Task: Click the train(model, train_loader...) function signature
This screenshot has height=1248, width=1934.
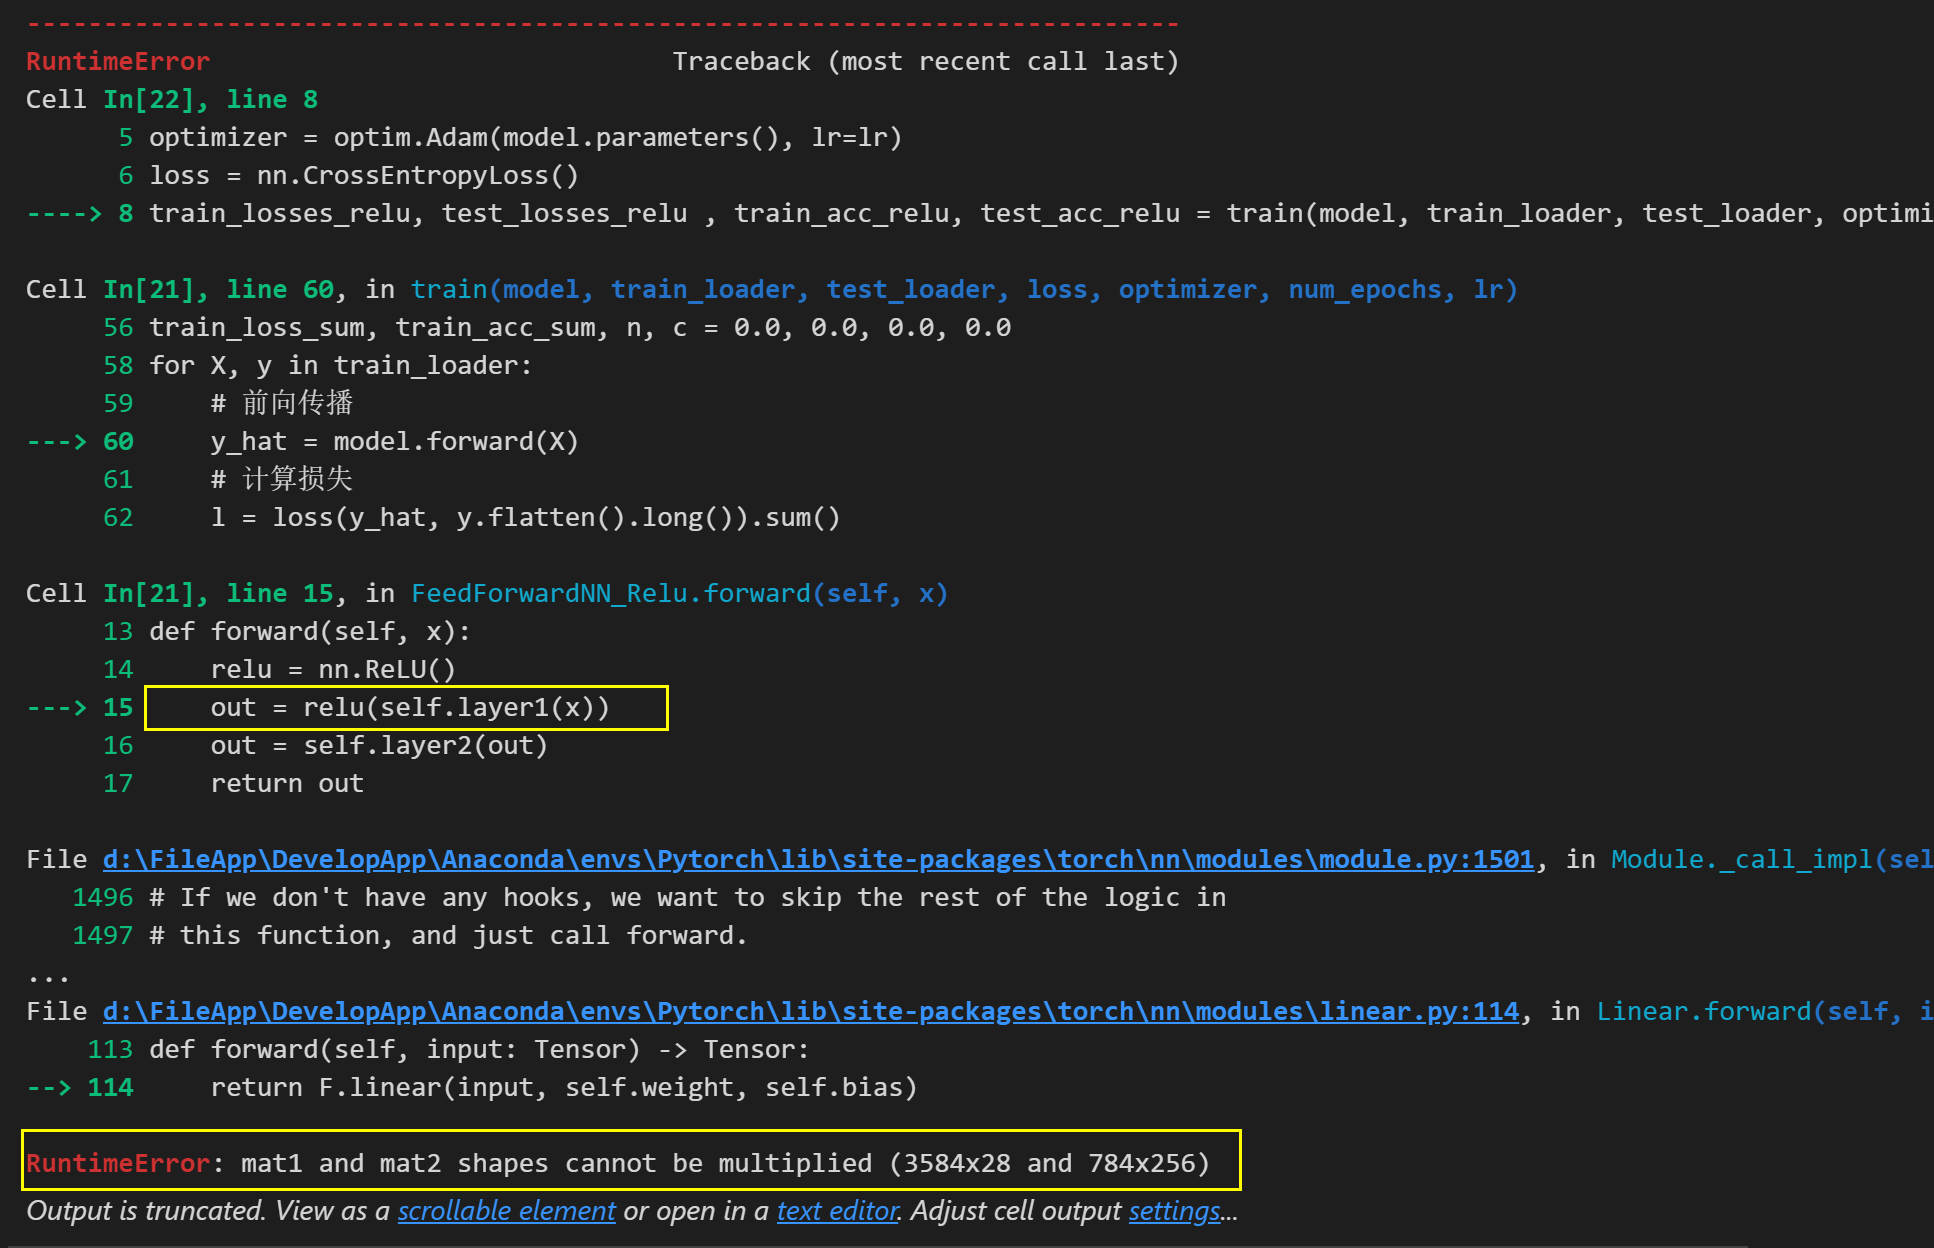Action: click(x=964, y=289)
